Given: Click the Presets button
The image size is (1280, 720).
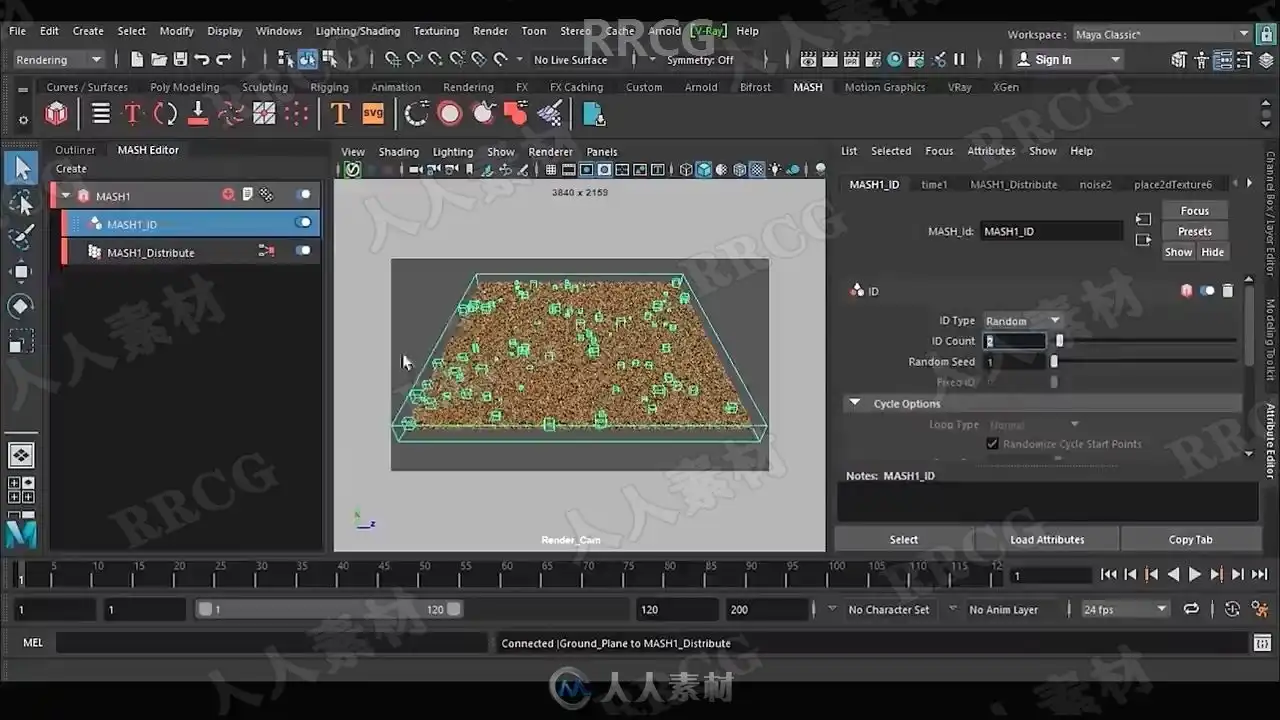Looking at the screenshot, I should [1195, 231].
